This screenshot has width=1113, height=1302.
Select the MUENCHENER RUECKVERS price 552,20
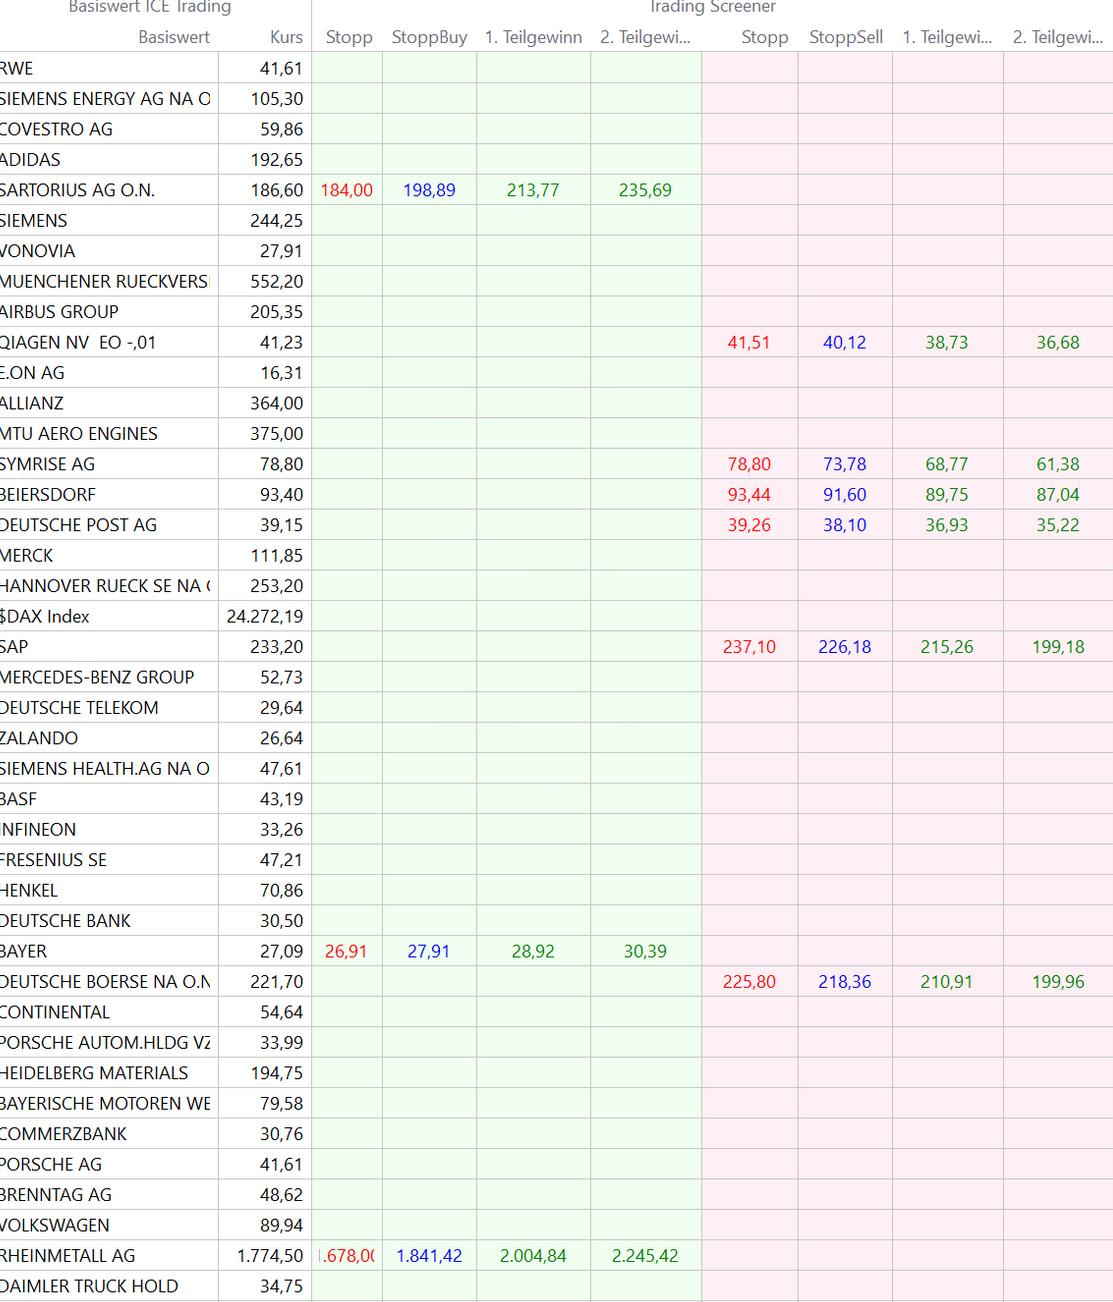[x=276, y=281]
